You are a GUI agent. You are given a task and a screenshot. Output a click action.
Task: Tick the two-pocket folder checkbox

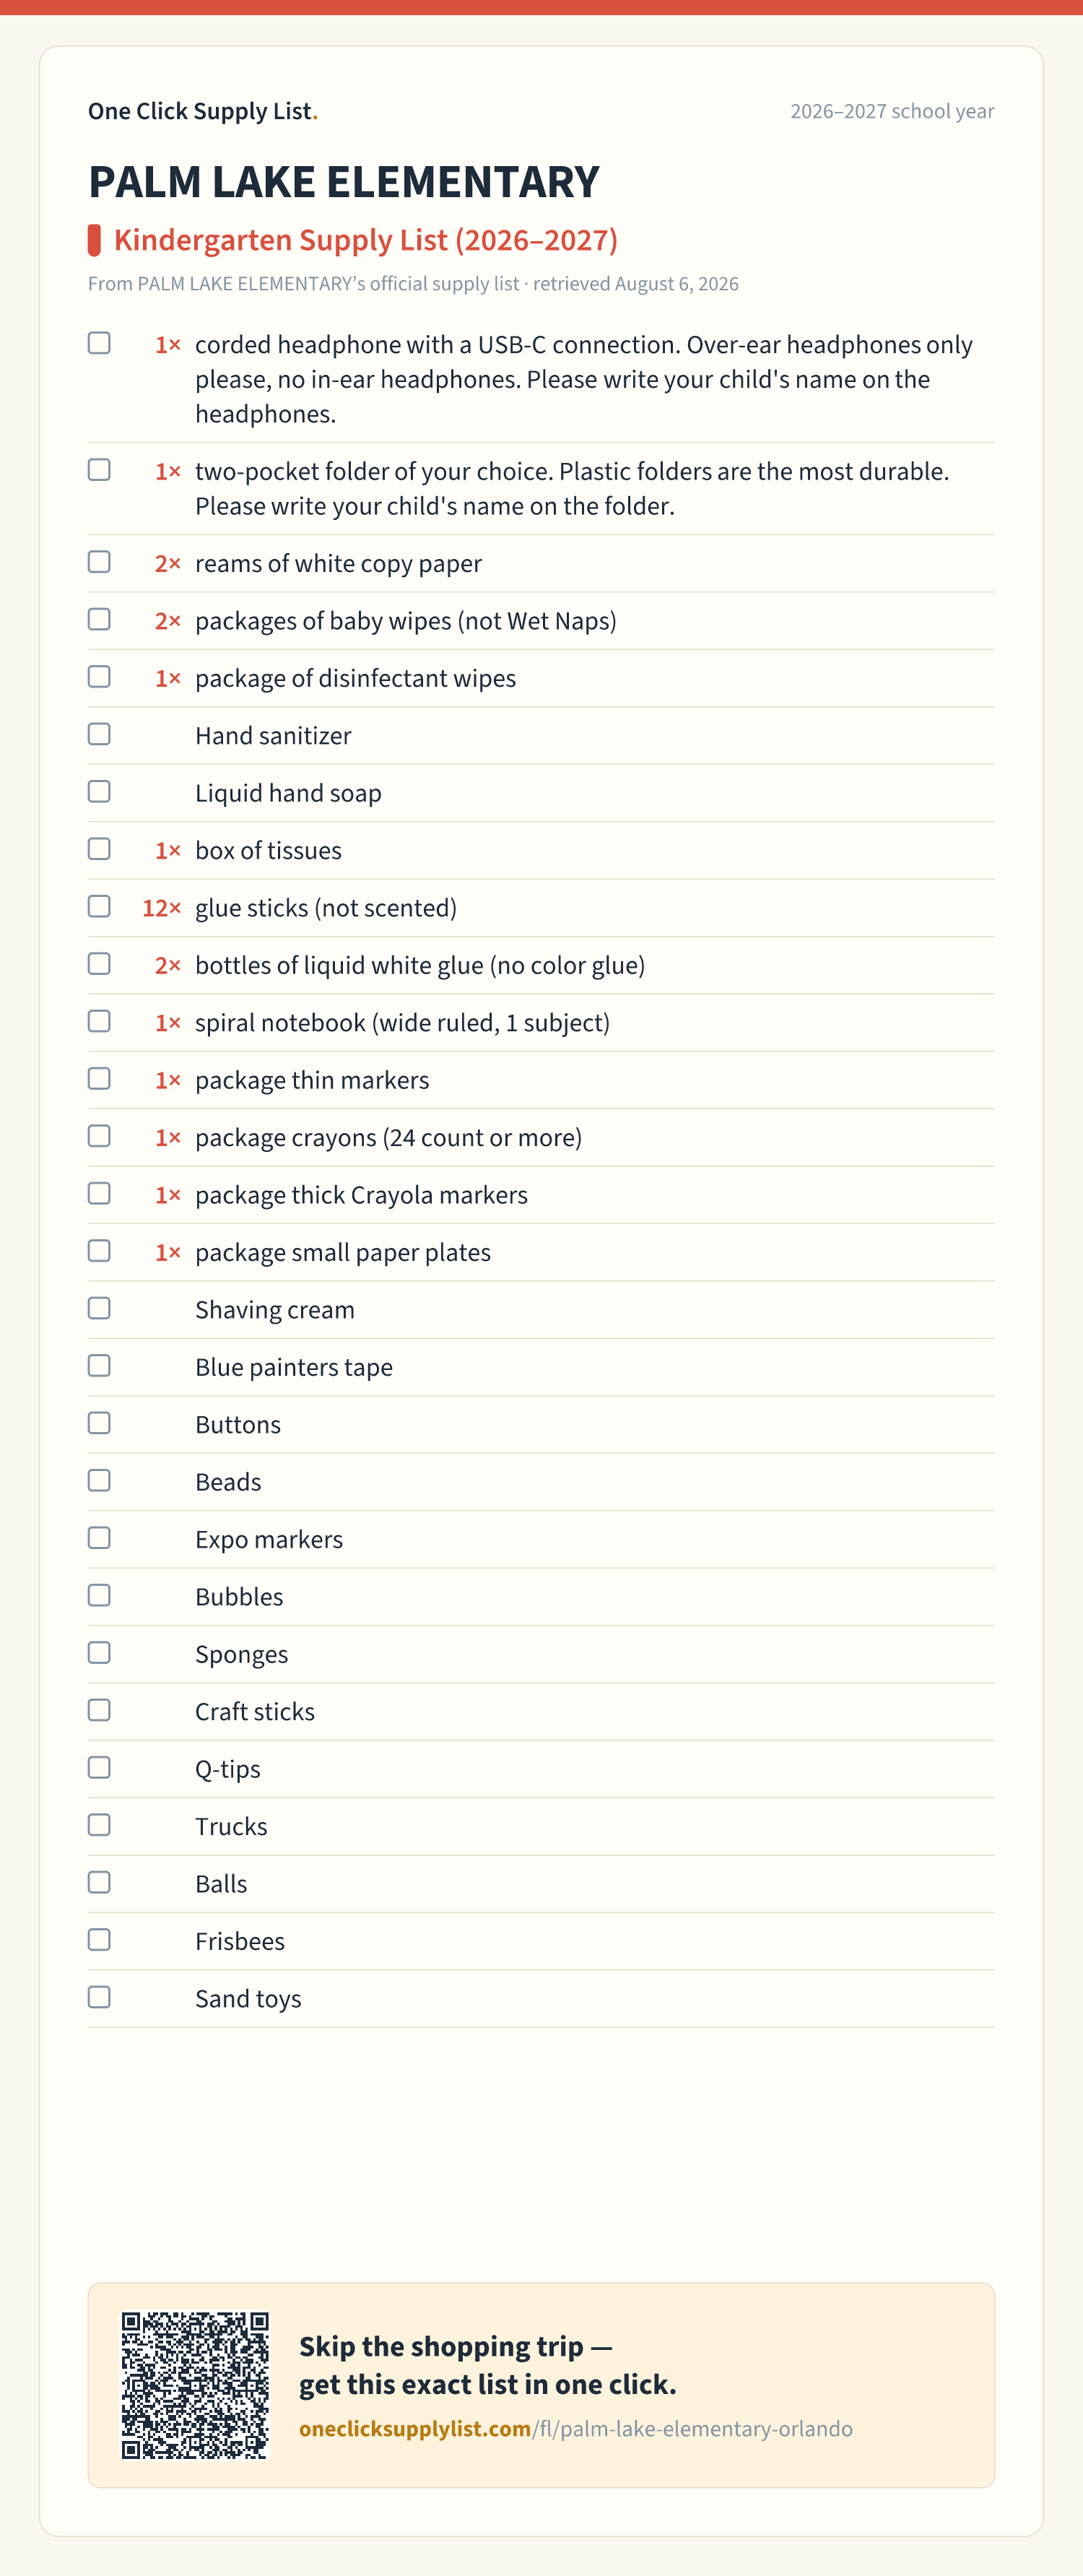click(99, 470)
